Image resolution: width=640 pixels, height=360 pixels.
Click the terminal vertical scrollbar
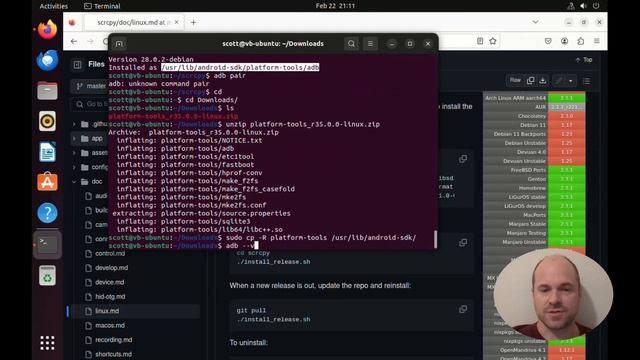pos(436,239)
